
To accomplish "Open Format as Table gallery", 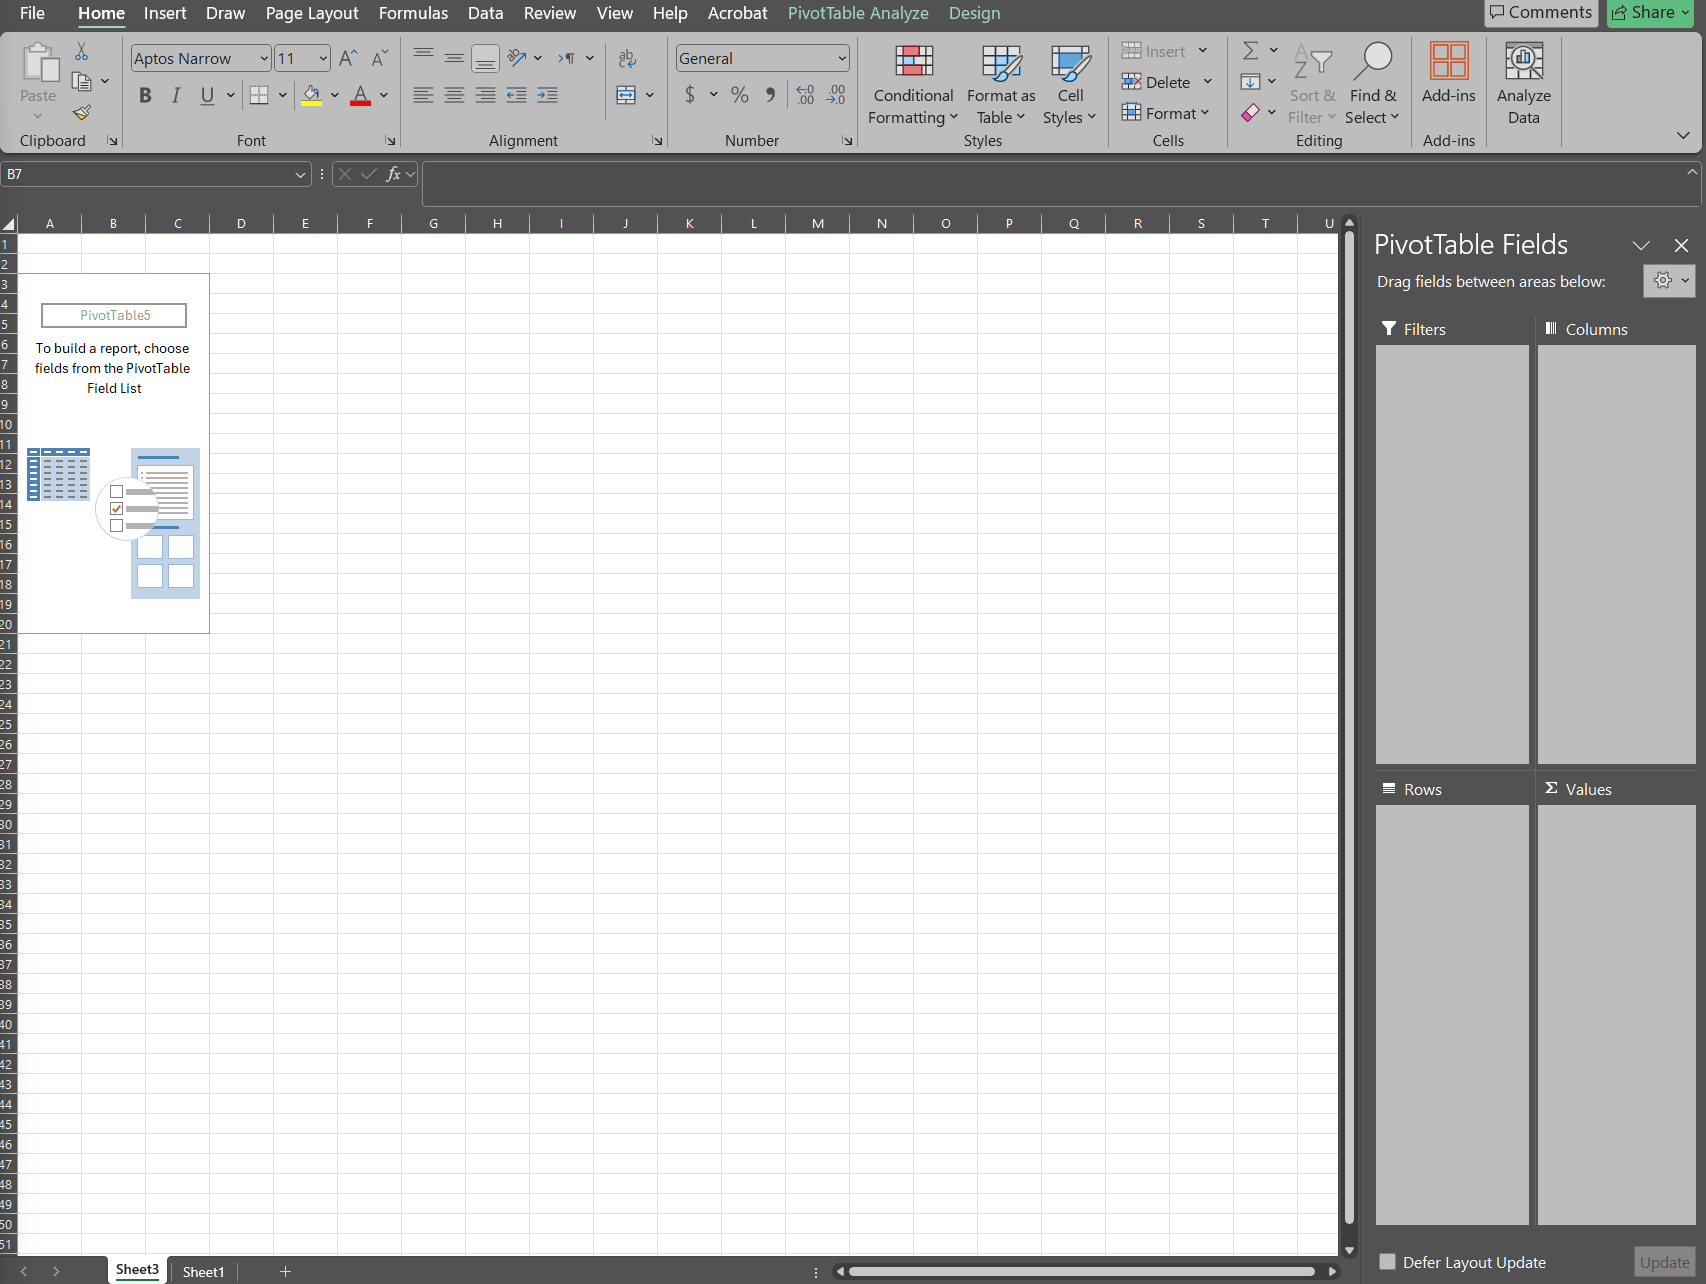I will tap(1001, 86).
